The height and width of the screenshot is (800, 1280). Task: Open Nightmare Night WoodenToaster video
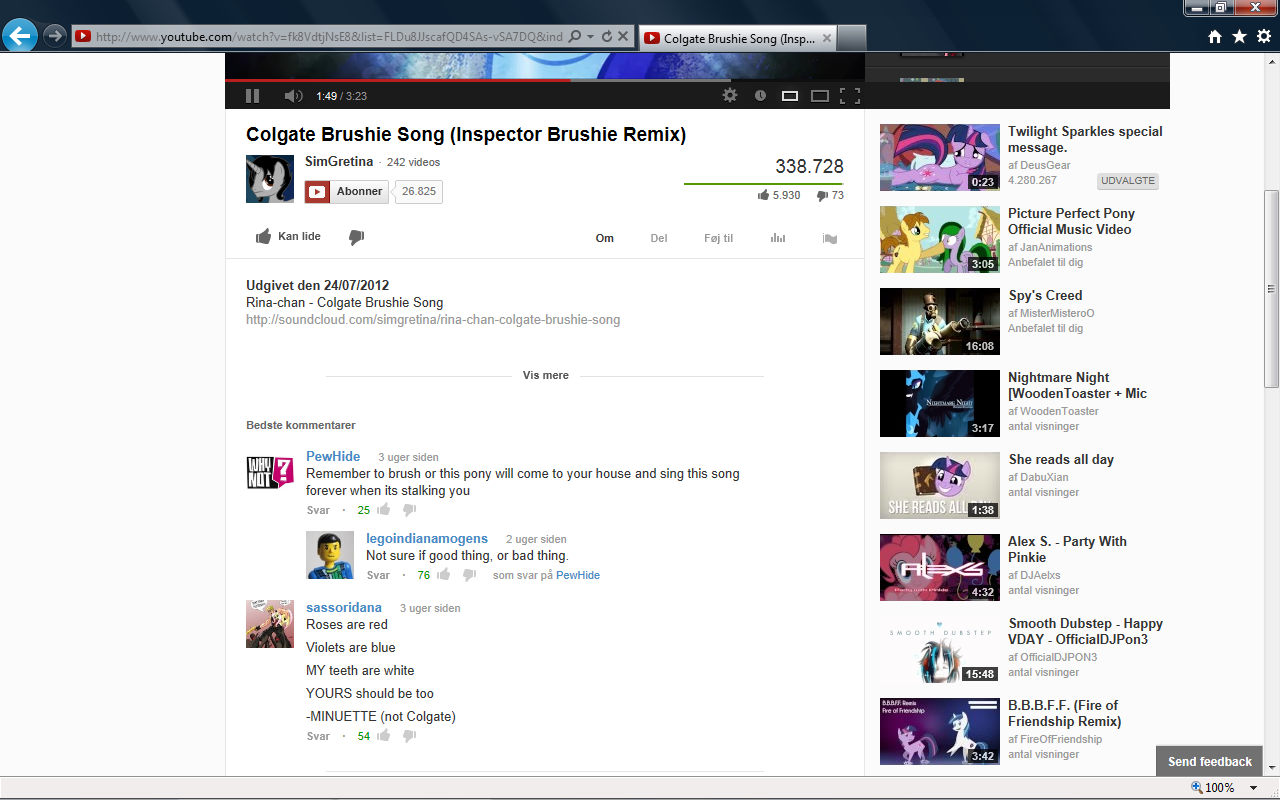click(x=1077, y=385)
